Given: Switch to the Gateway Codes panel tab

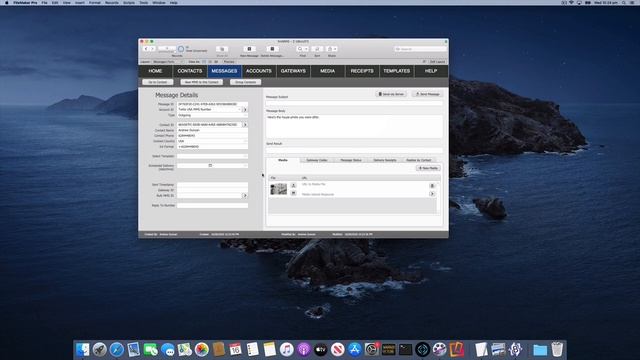Looking at the screenshot, I should pos(317,160).
